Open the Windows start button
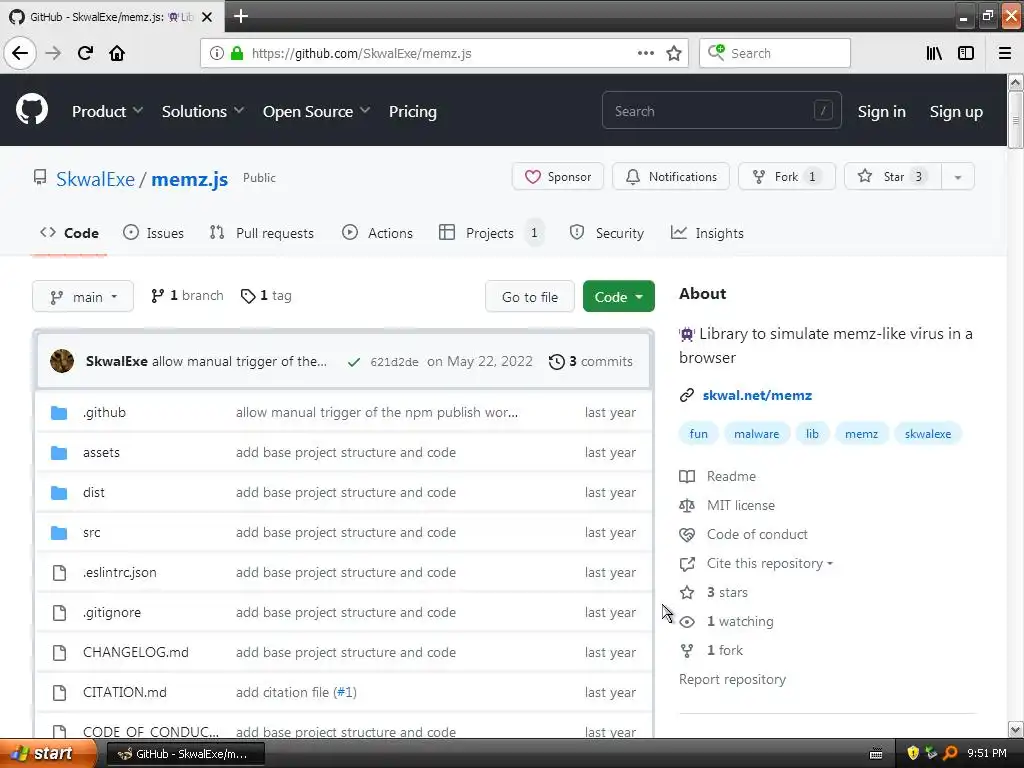 [x=46, y=753]
